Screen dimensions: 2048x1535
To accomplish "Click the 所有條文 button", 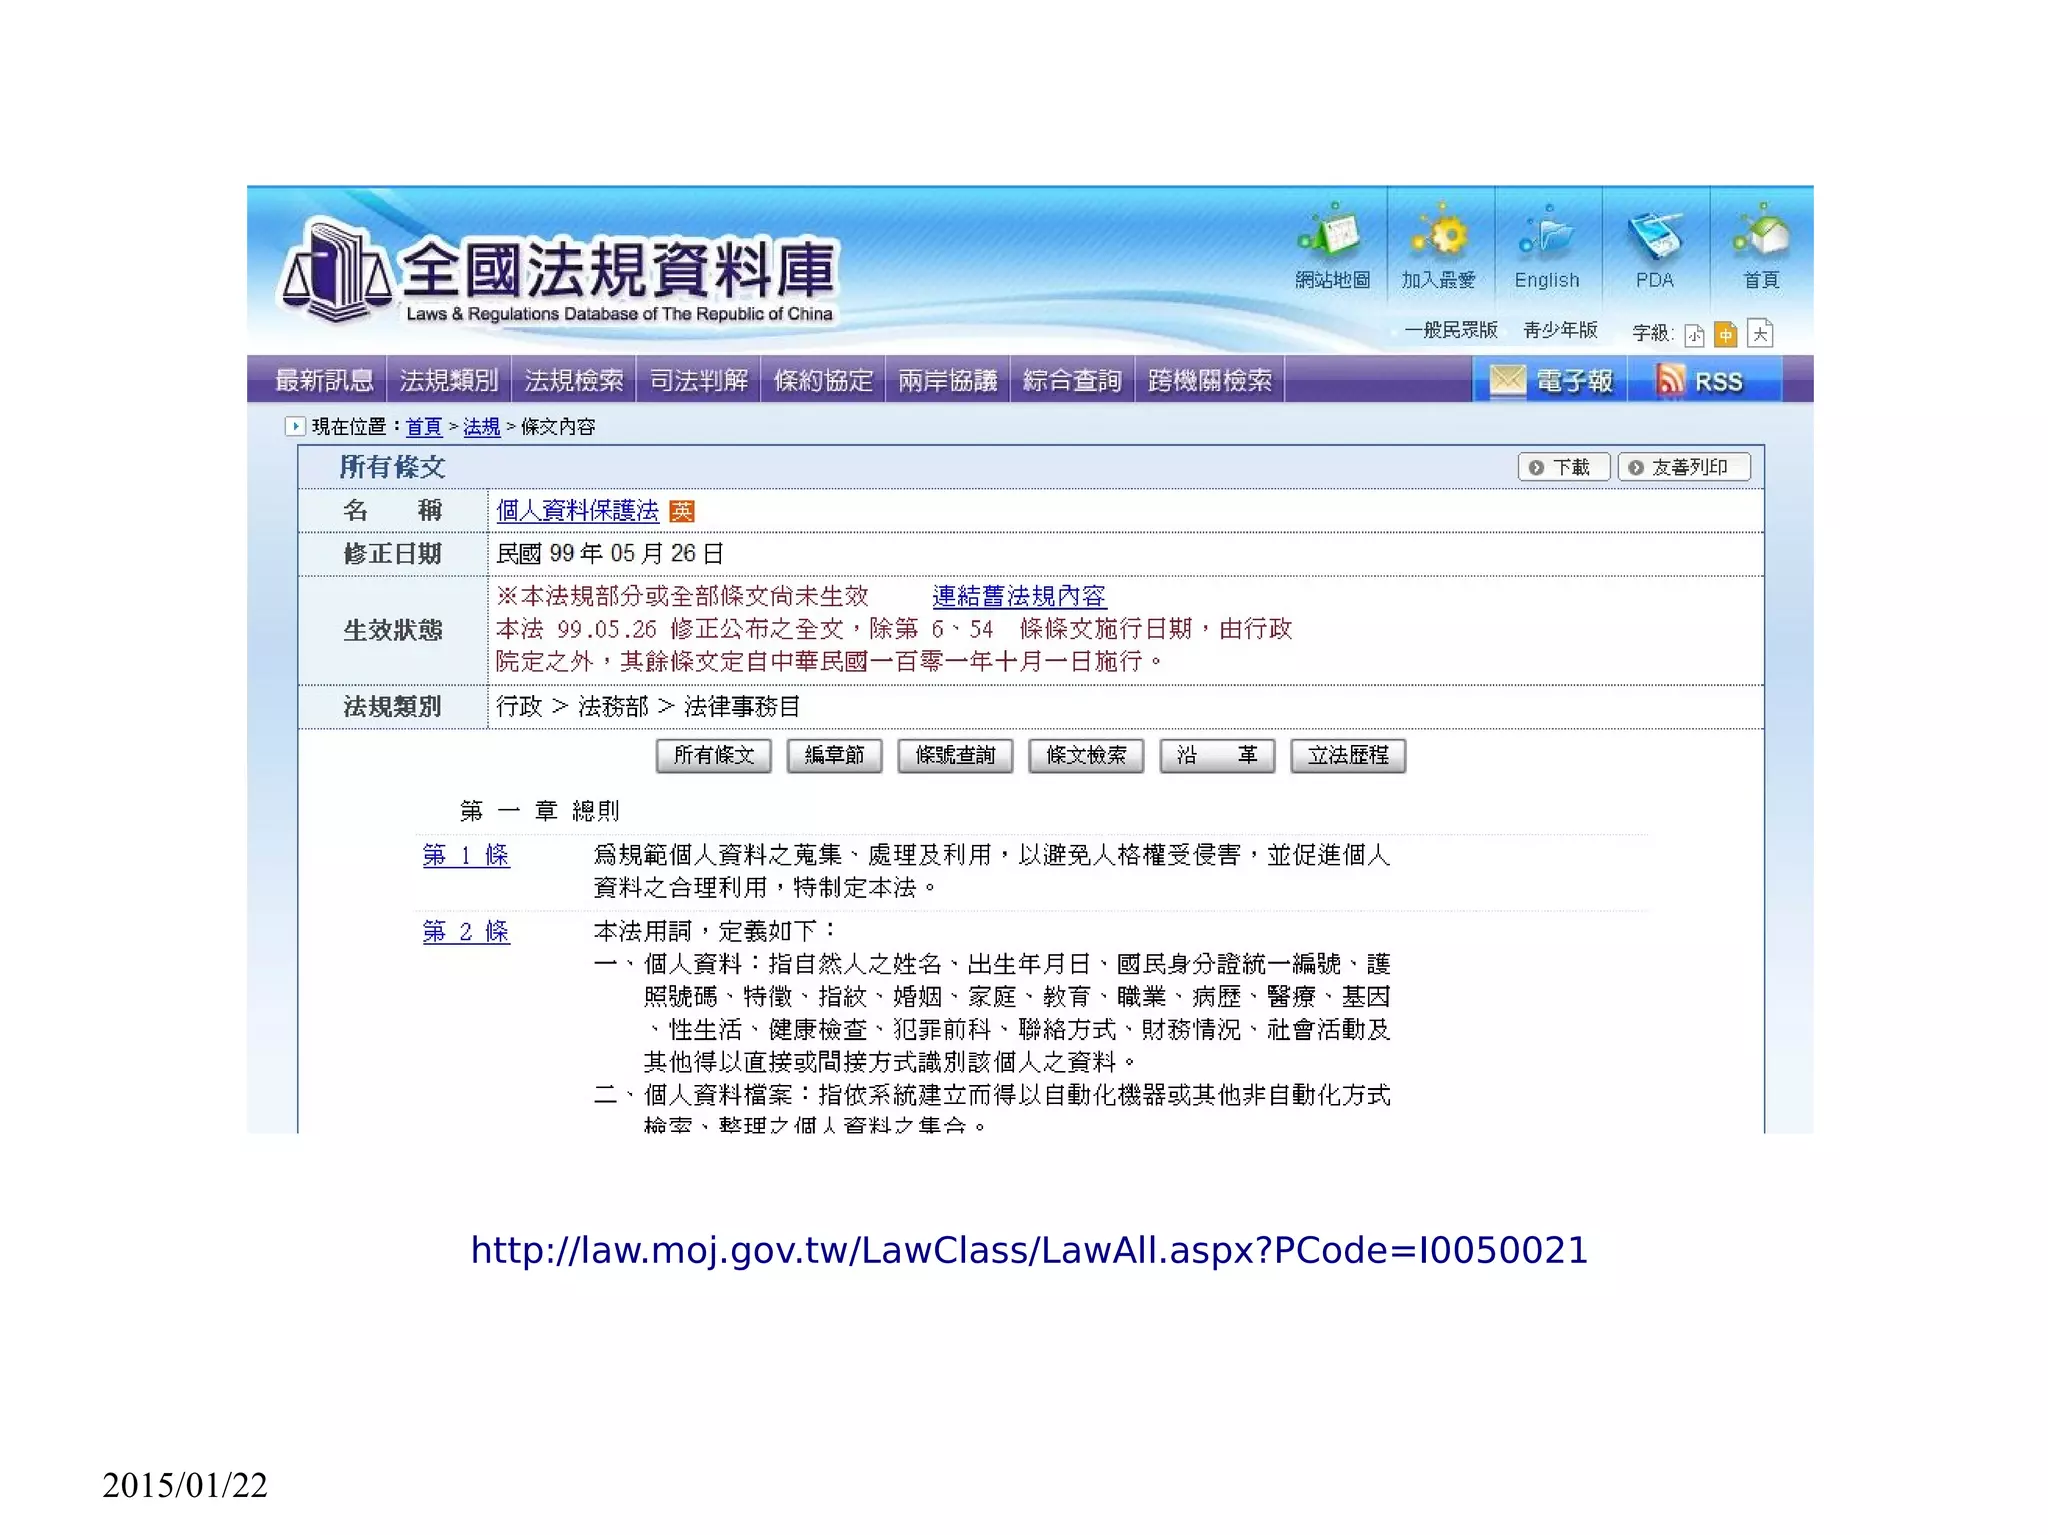I will coord(714,756).
